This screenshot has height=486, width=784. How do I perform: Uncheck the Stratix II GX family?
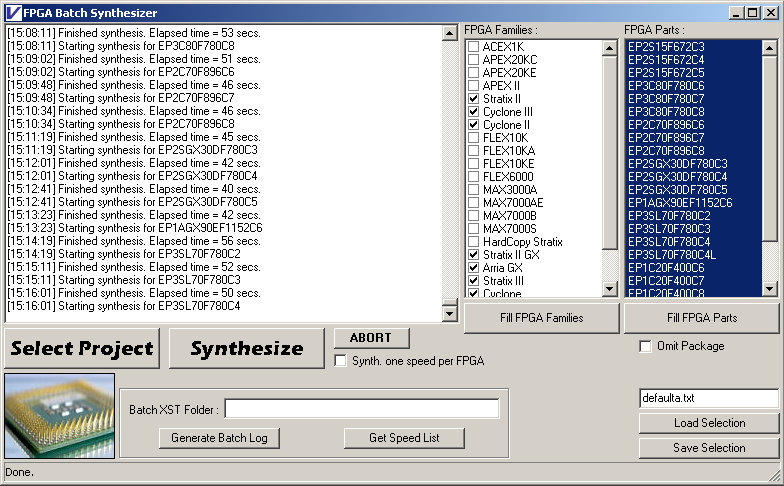474,254
